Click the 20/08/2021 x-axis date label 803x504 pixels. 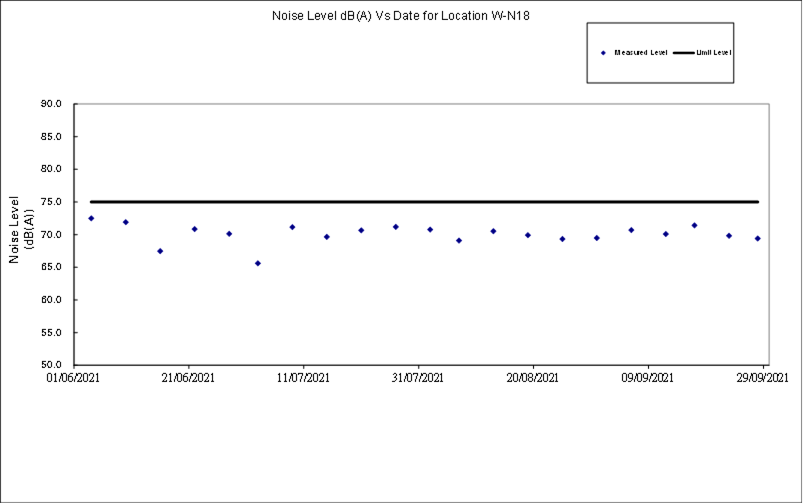tap(534, 378)
